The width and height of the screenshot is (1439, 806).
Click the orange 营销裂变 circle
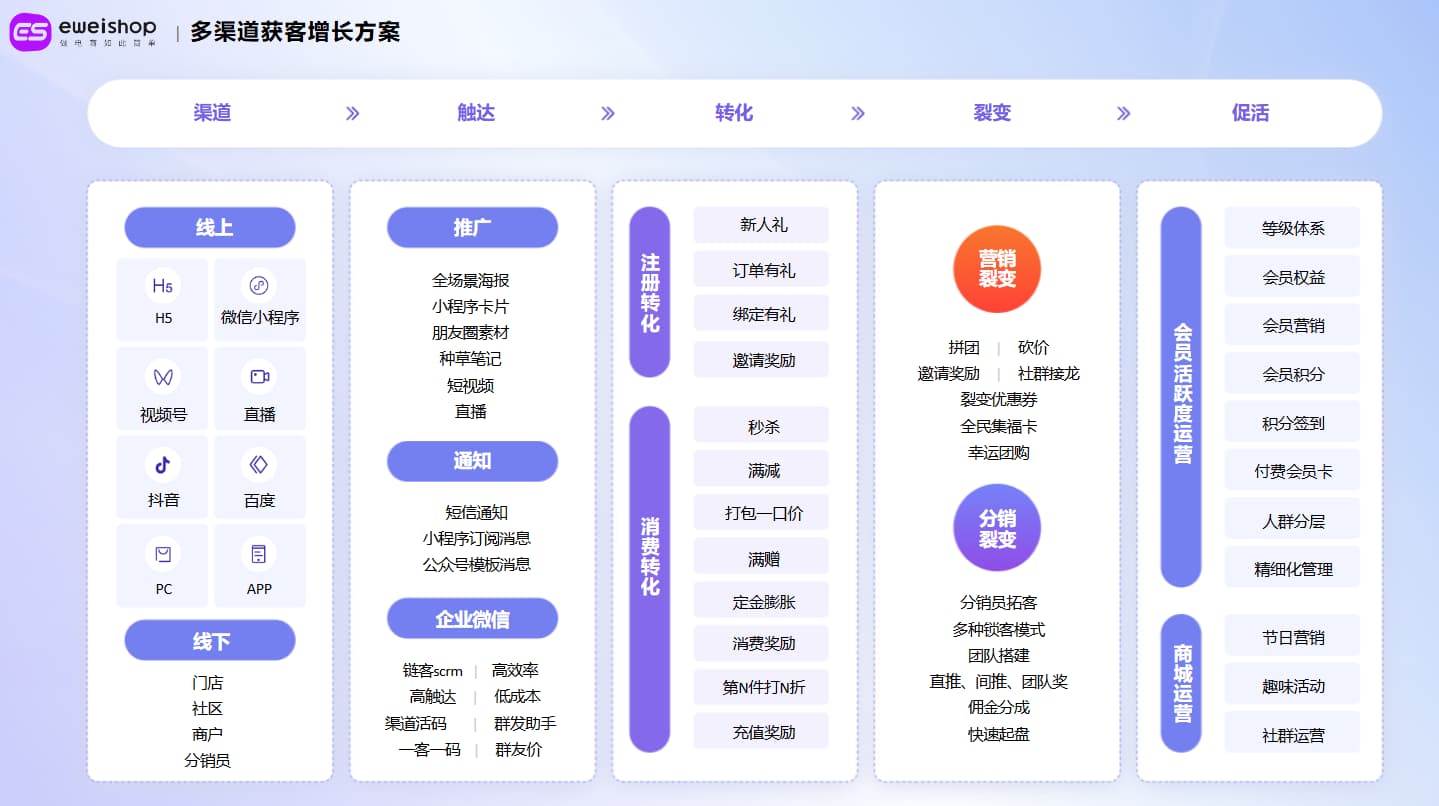[x=997, y=270]
